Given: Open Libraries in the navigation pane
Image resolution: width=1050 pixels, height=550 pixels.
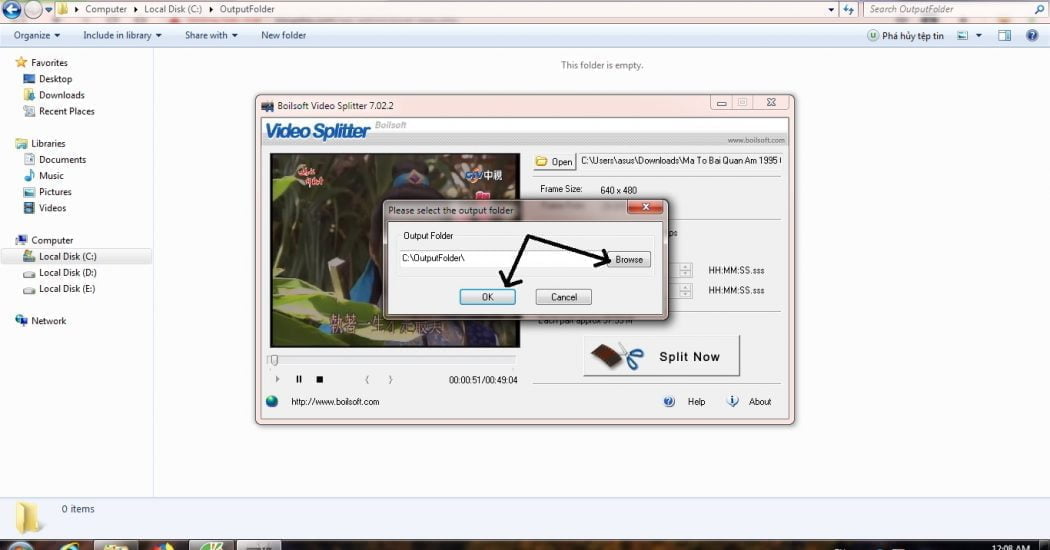Looking at the screenshot, I should click(48, 143).
